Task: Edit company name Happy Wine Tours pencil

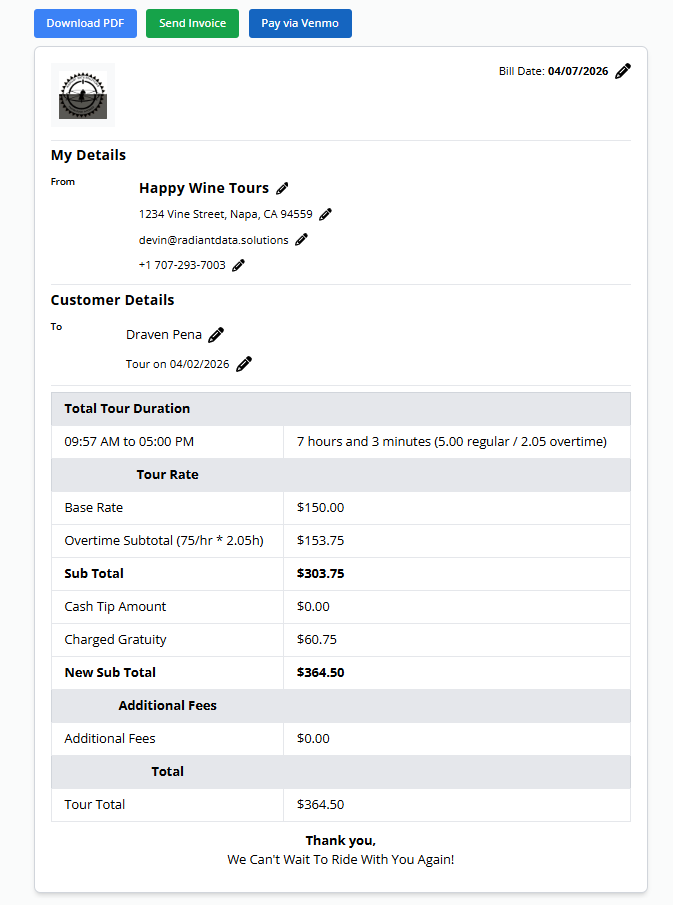Action: pos(282,188)
